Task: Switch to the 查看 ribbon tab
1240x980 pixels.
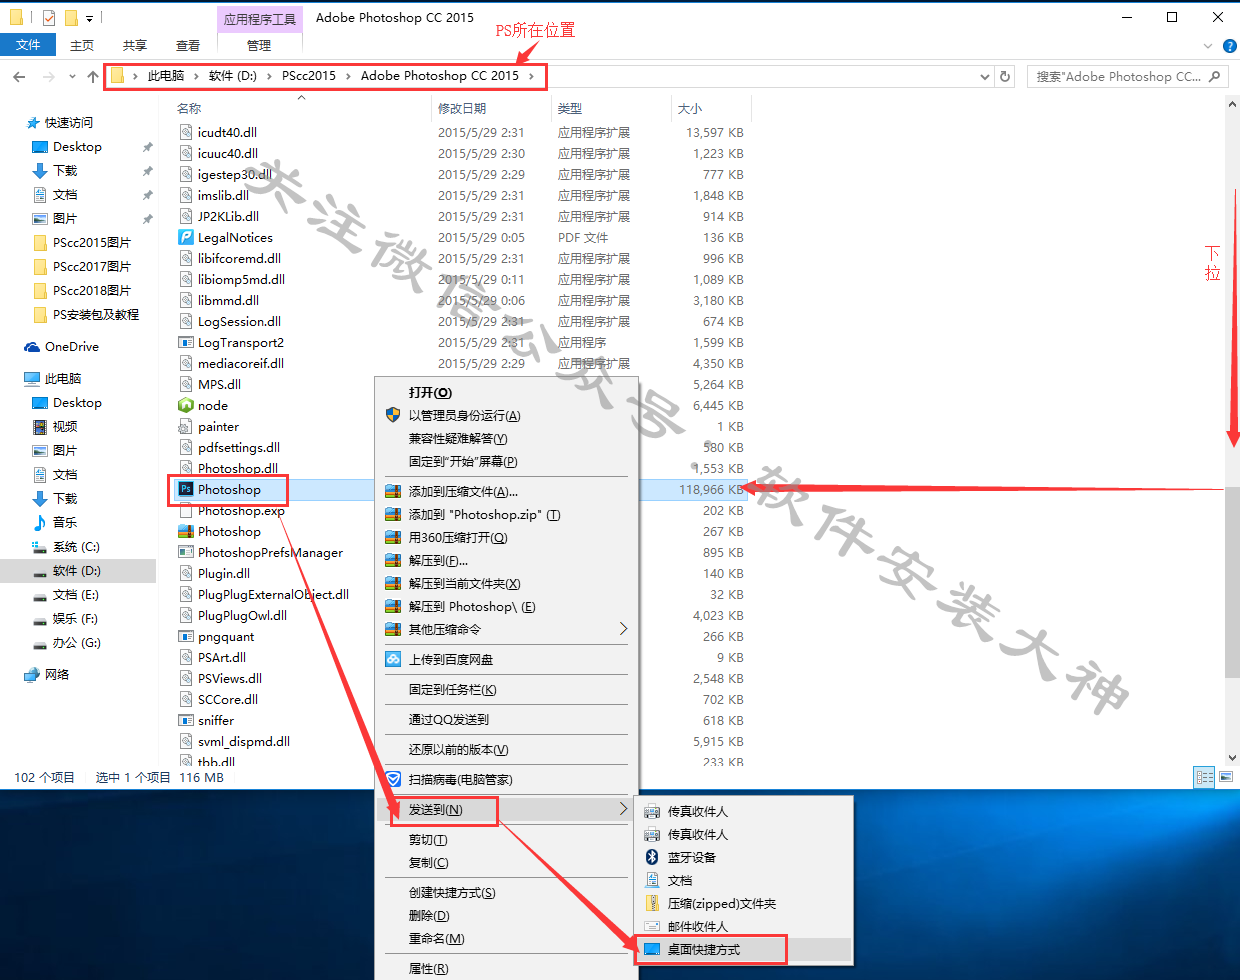Action: coord(187,46)
